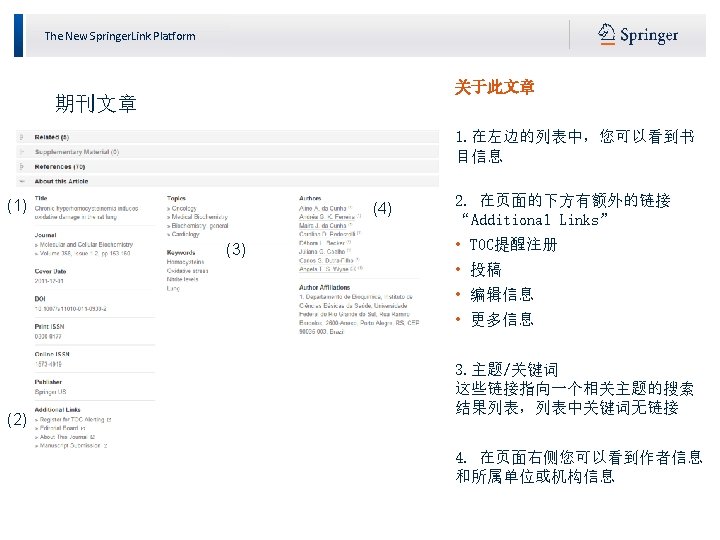Open the Volume 358 issue link

[83, 253]
